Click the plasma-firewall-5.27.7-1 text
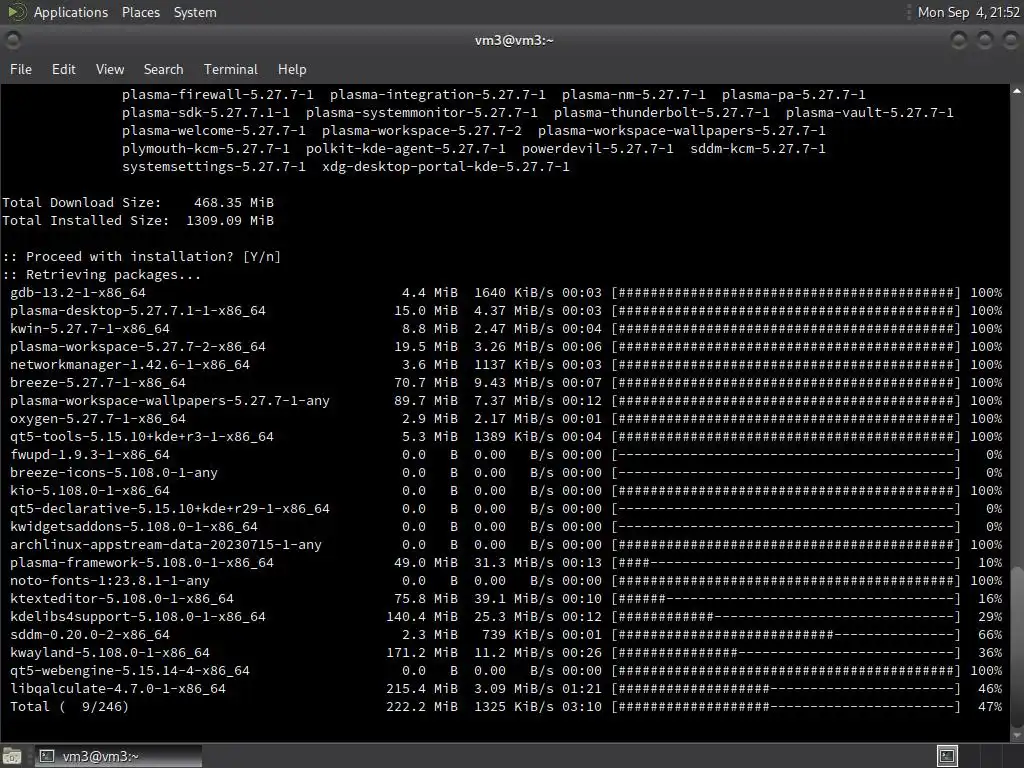The height and width of the screenshot is (768, 1024). point(217,95)
